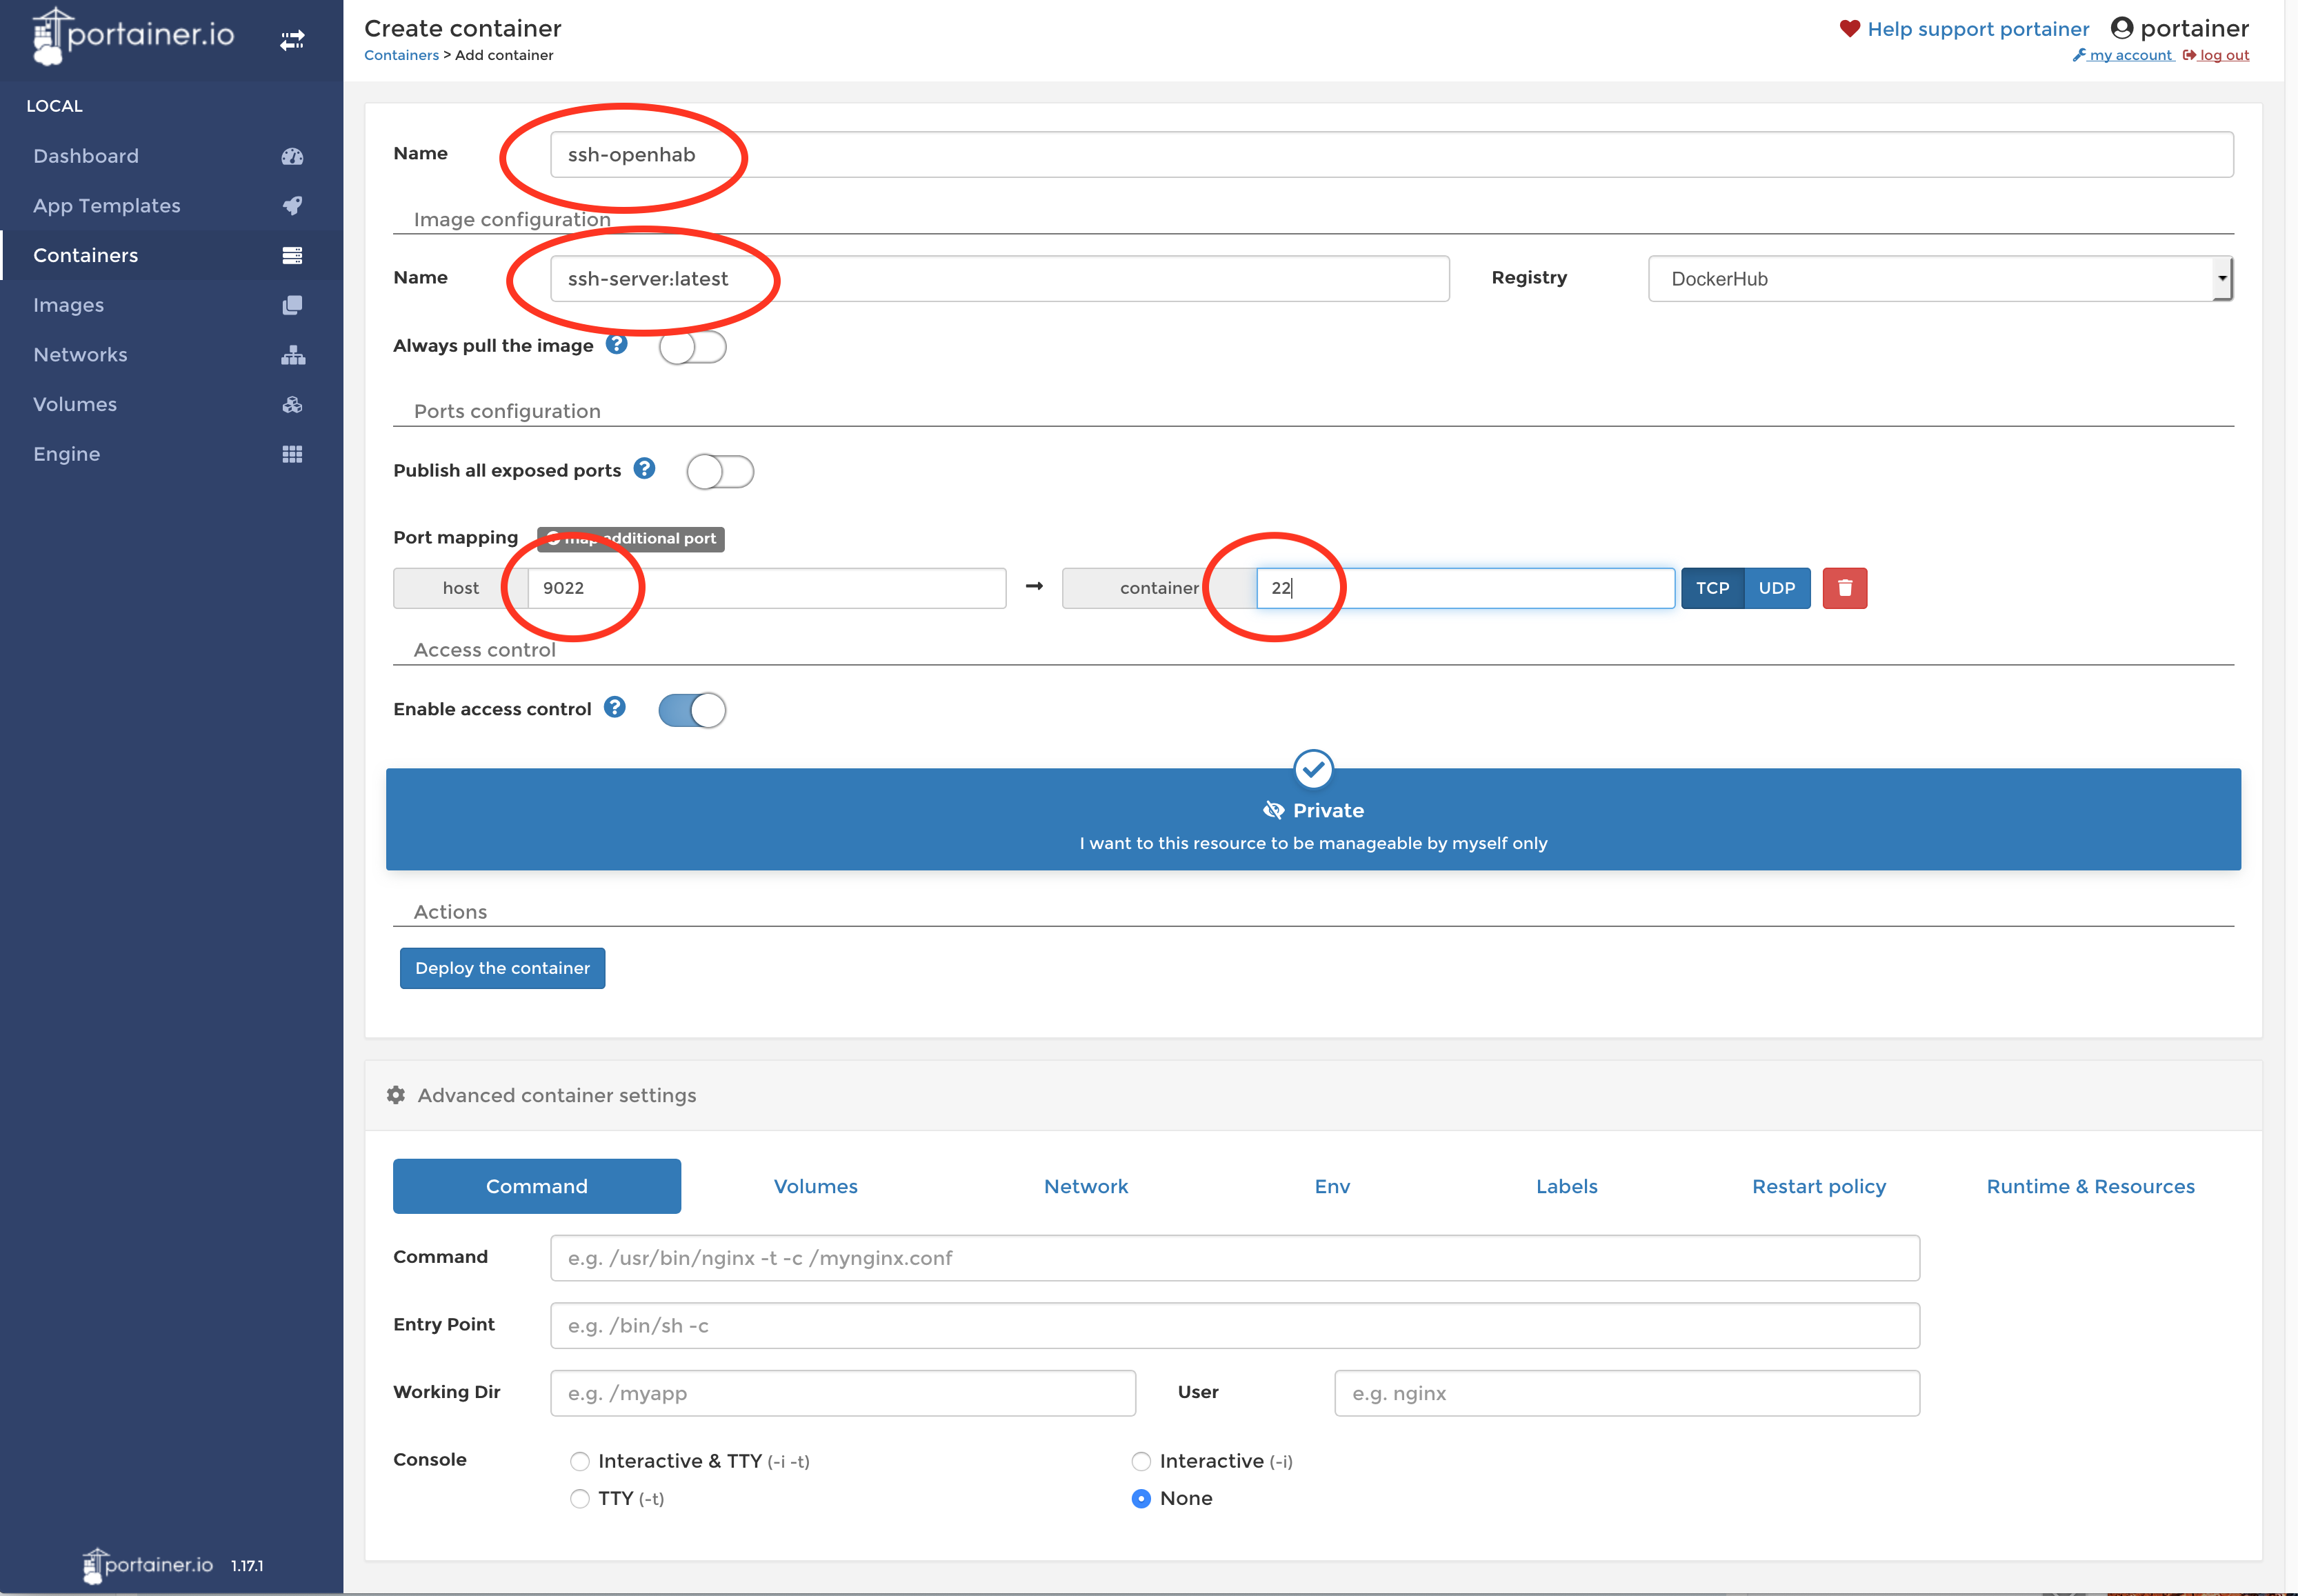The image size is (2298, 1596).
Task: Click Deploy the container button
Action: coord(502,968)
